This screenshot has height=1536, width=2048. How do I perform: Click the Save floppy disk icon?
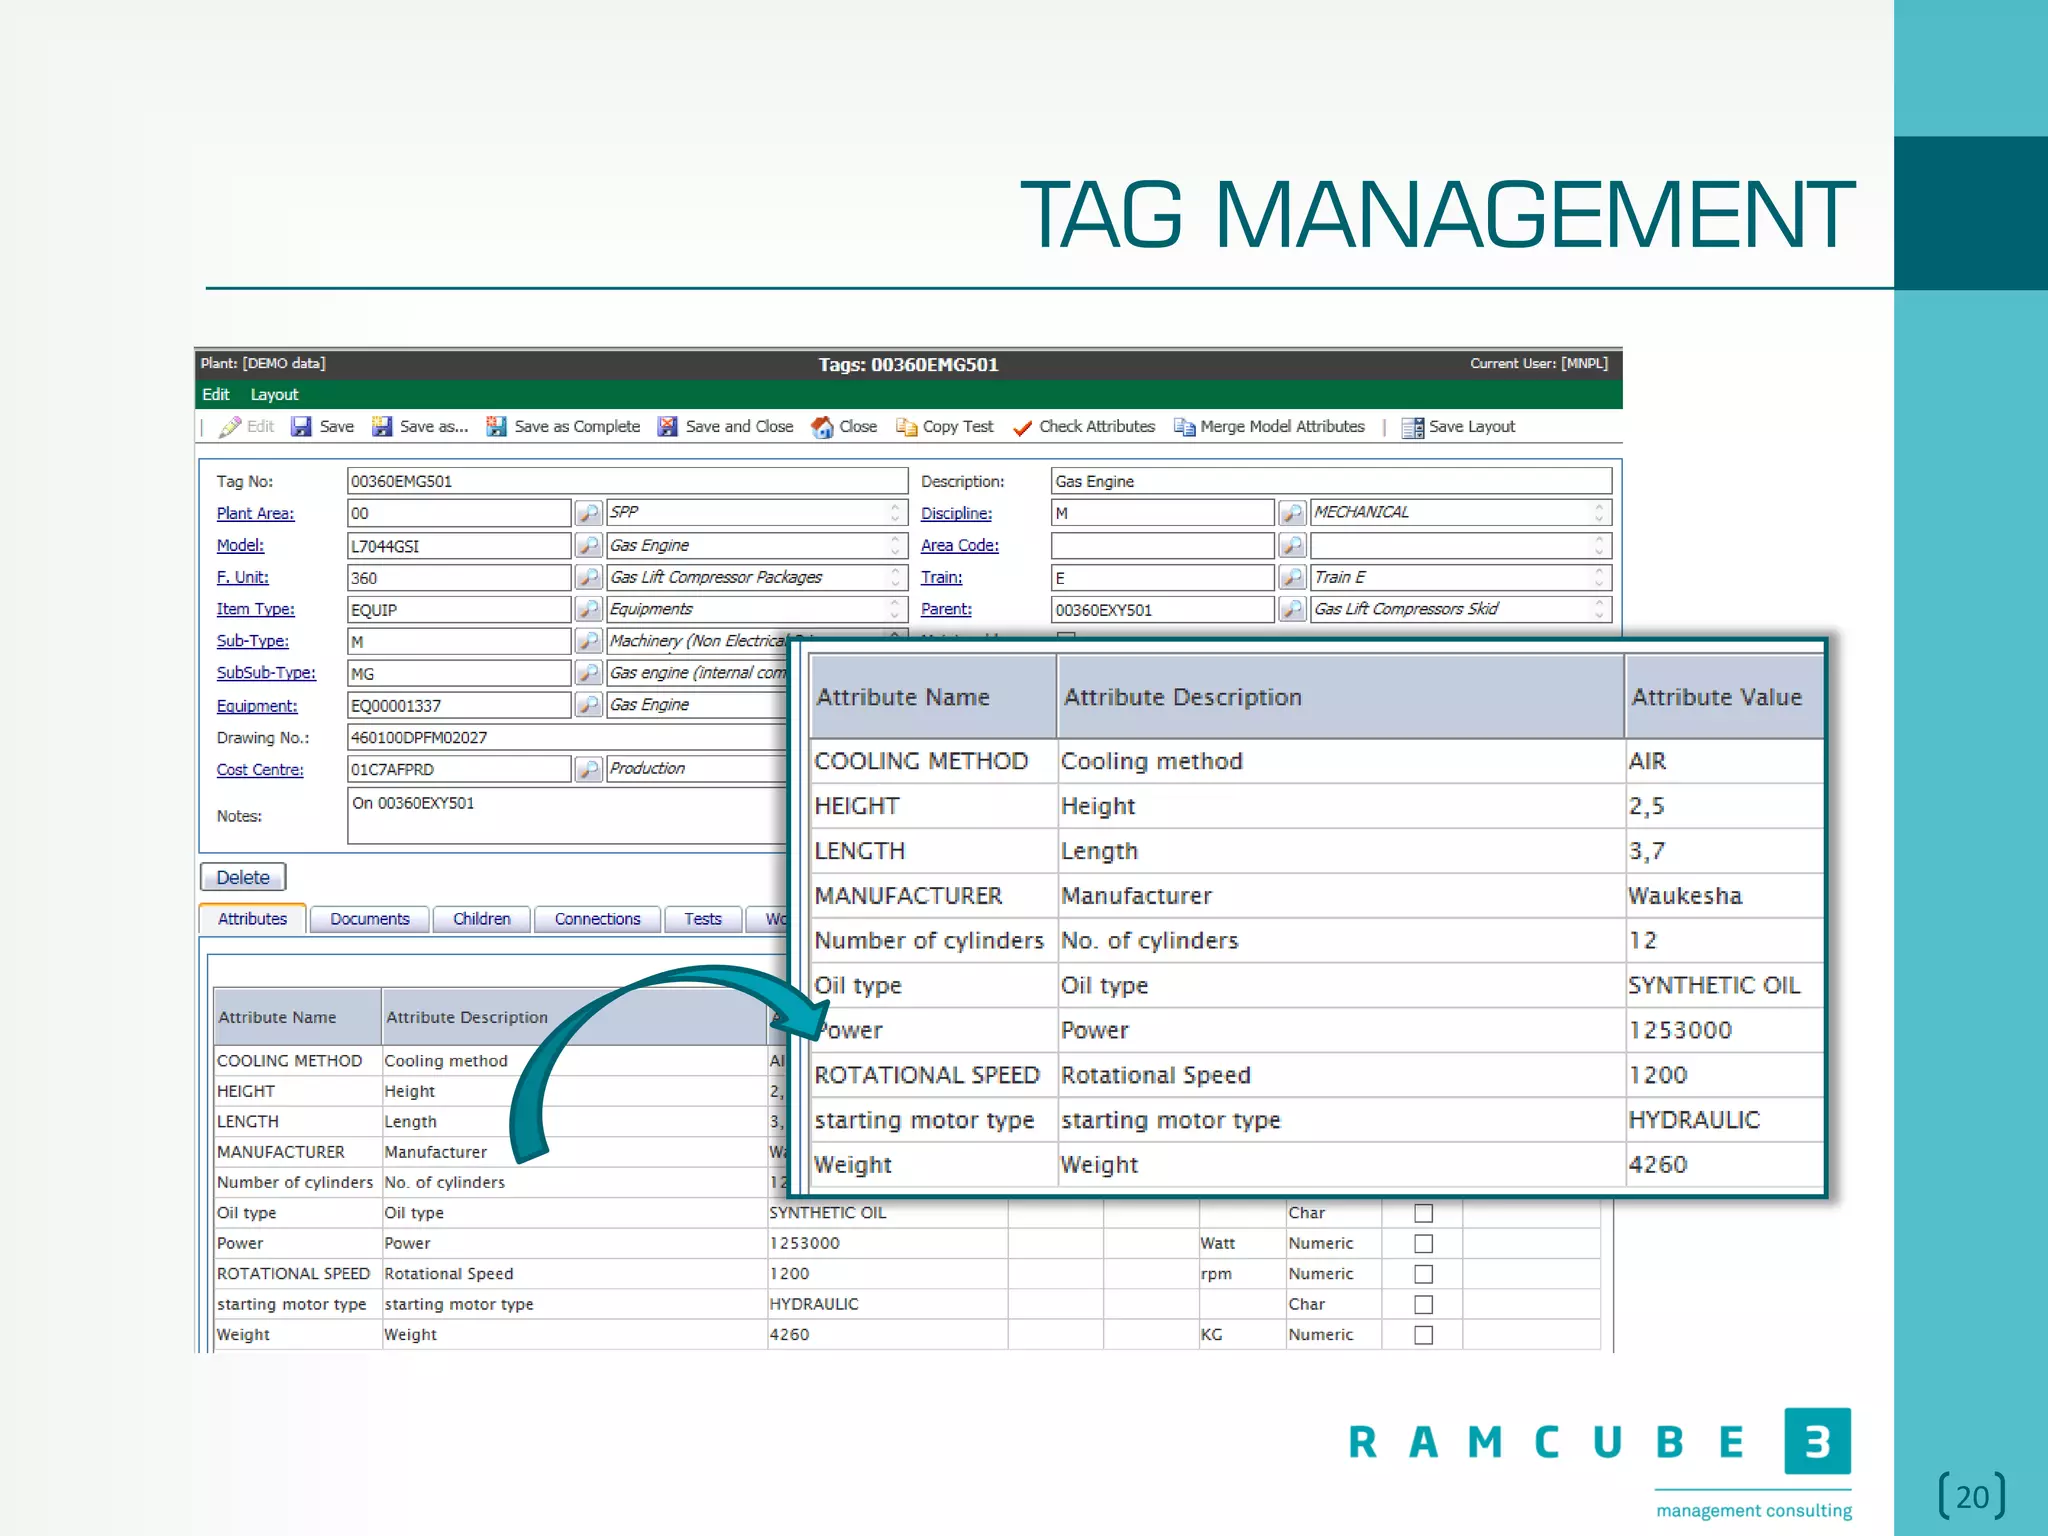(301, 427)
